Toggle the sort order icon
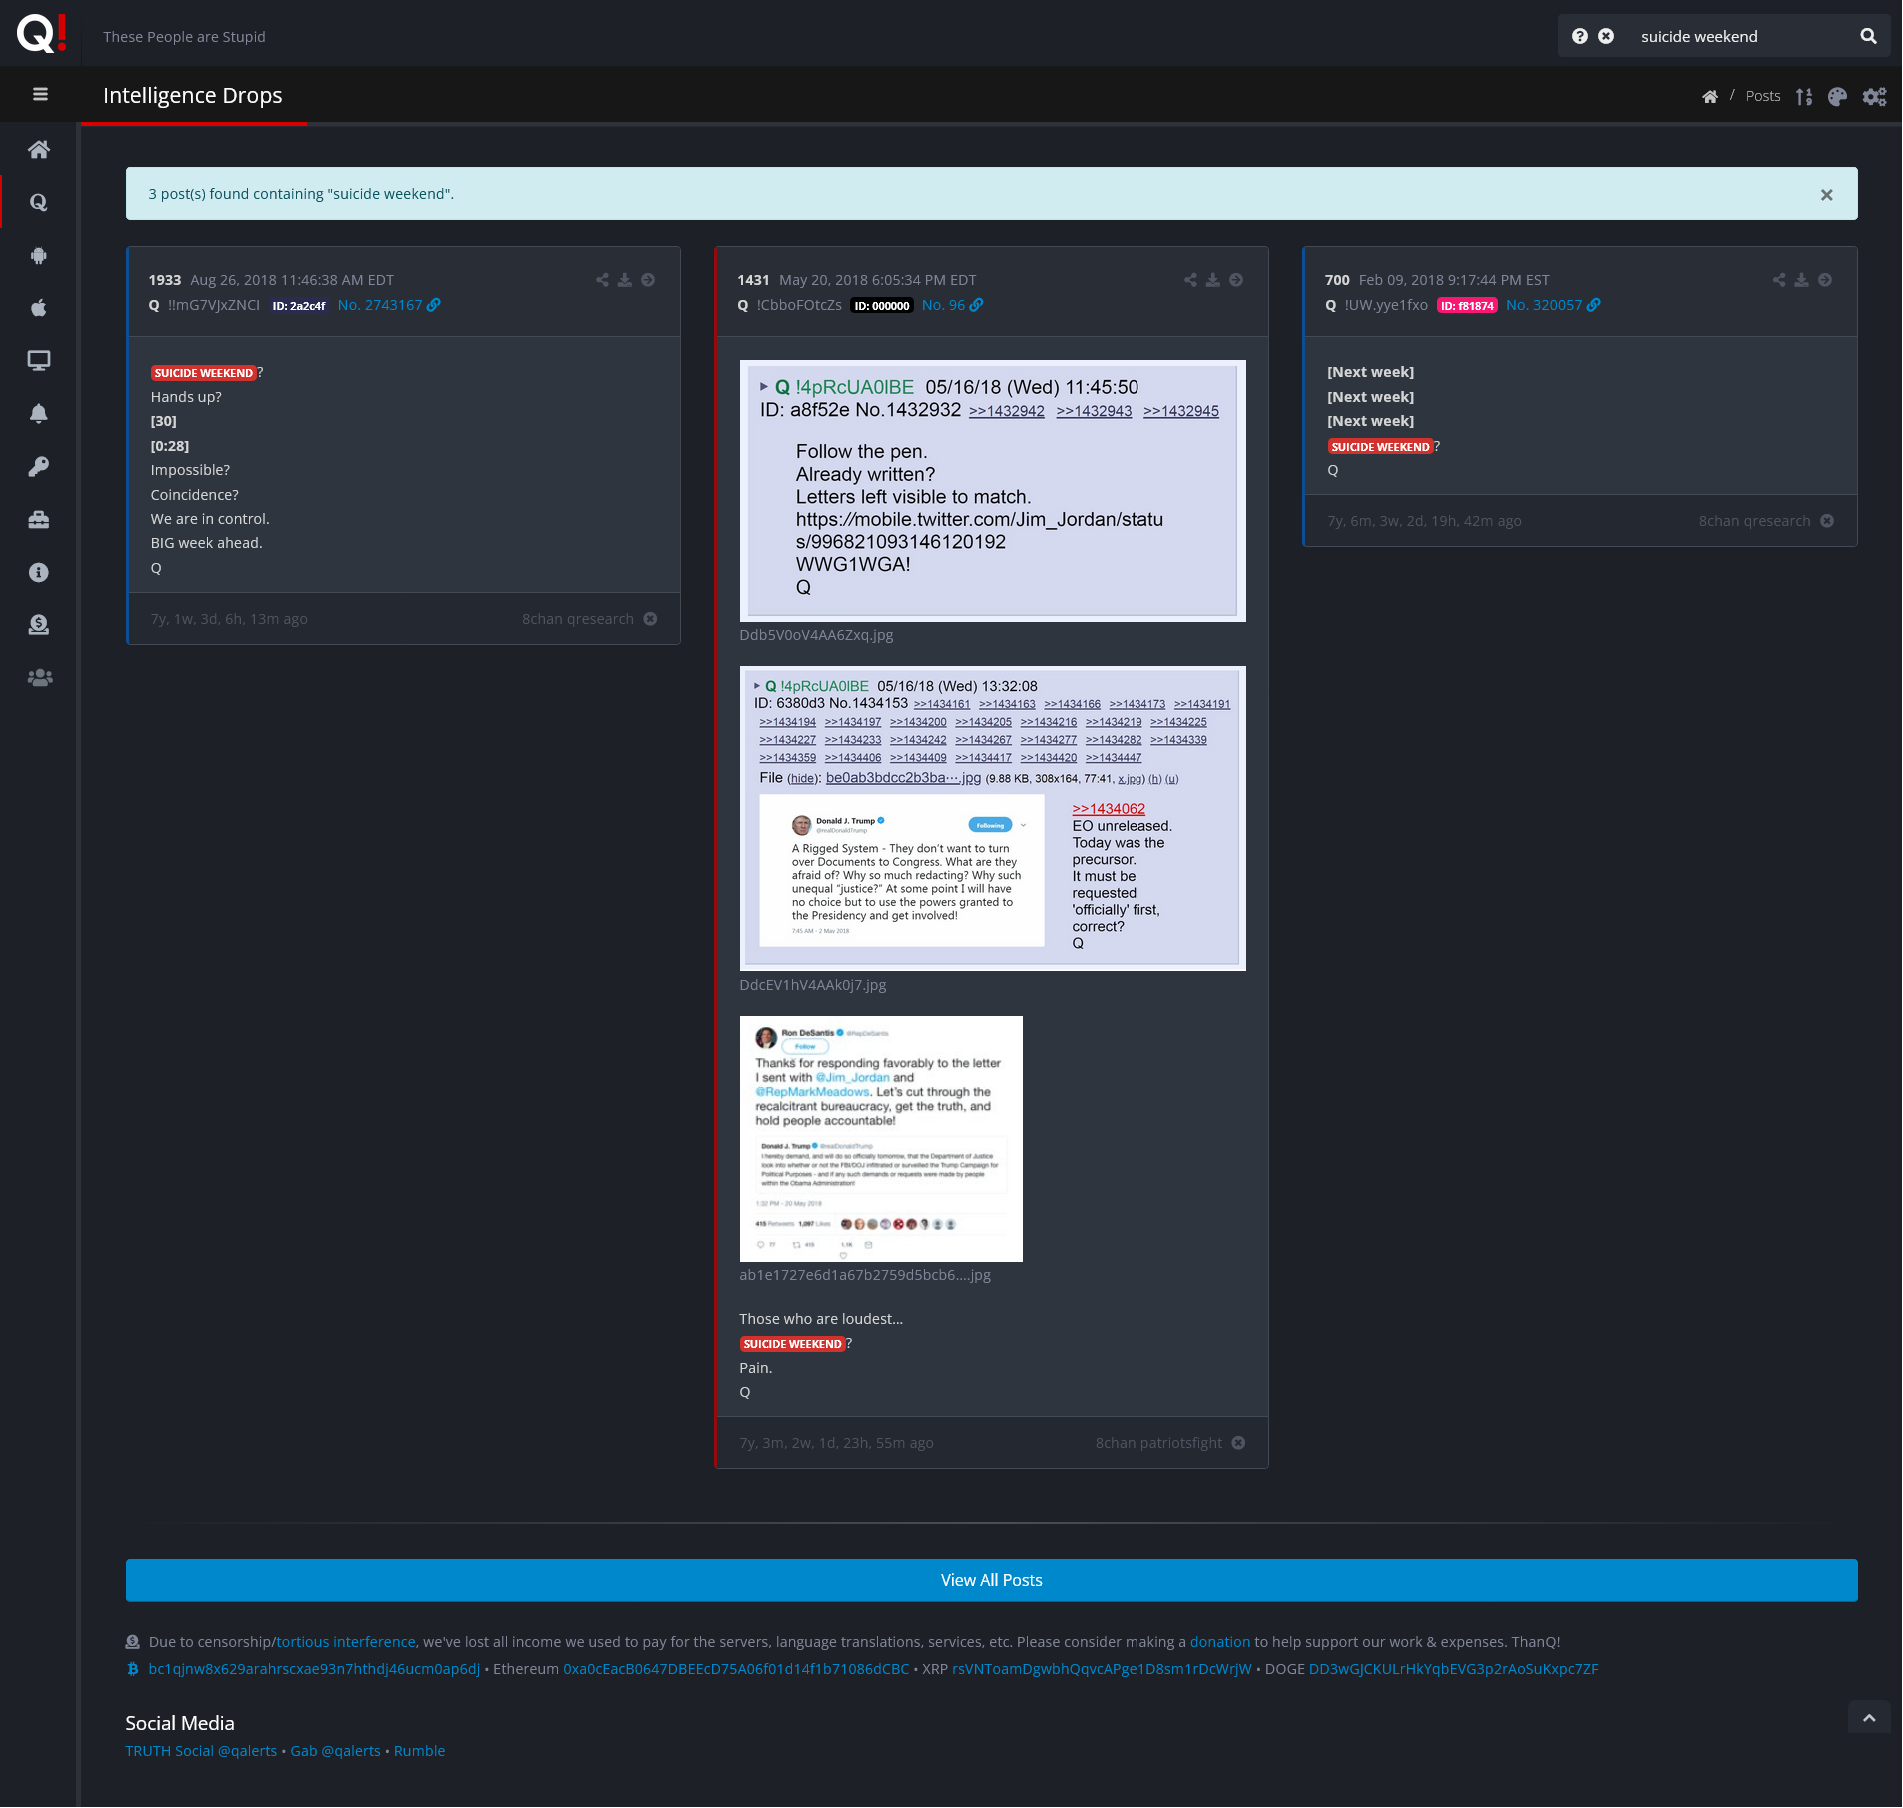 (1803, 96)
